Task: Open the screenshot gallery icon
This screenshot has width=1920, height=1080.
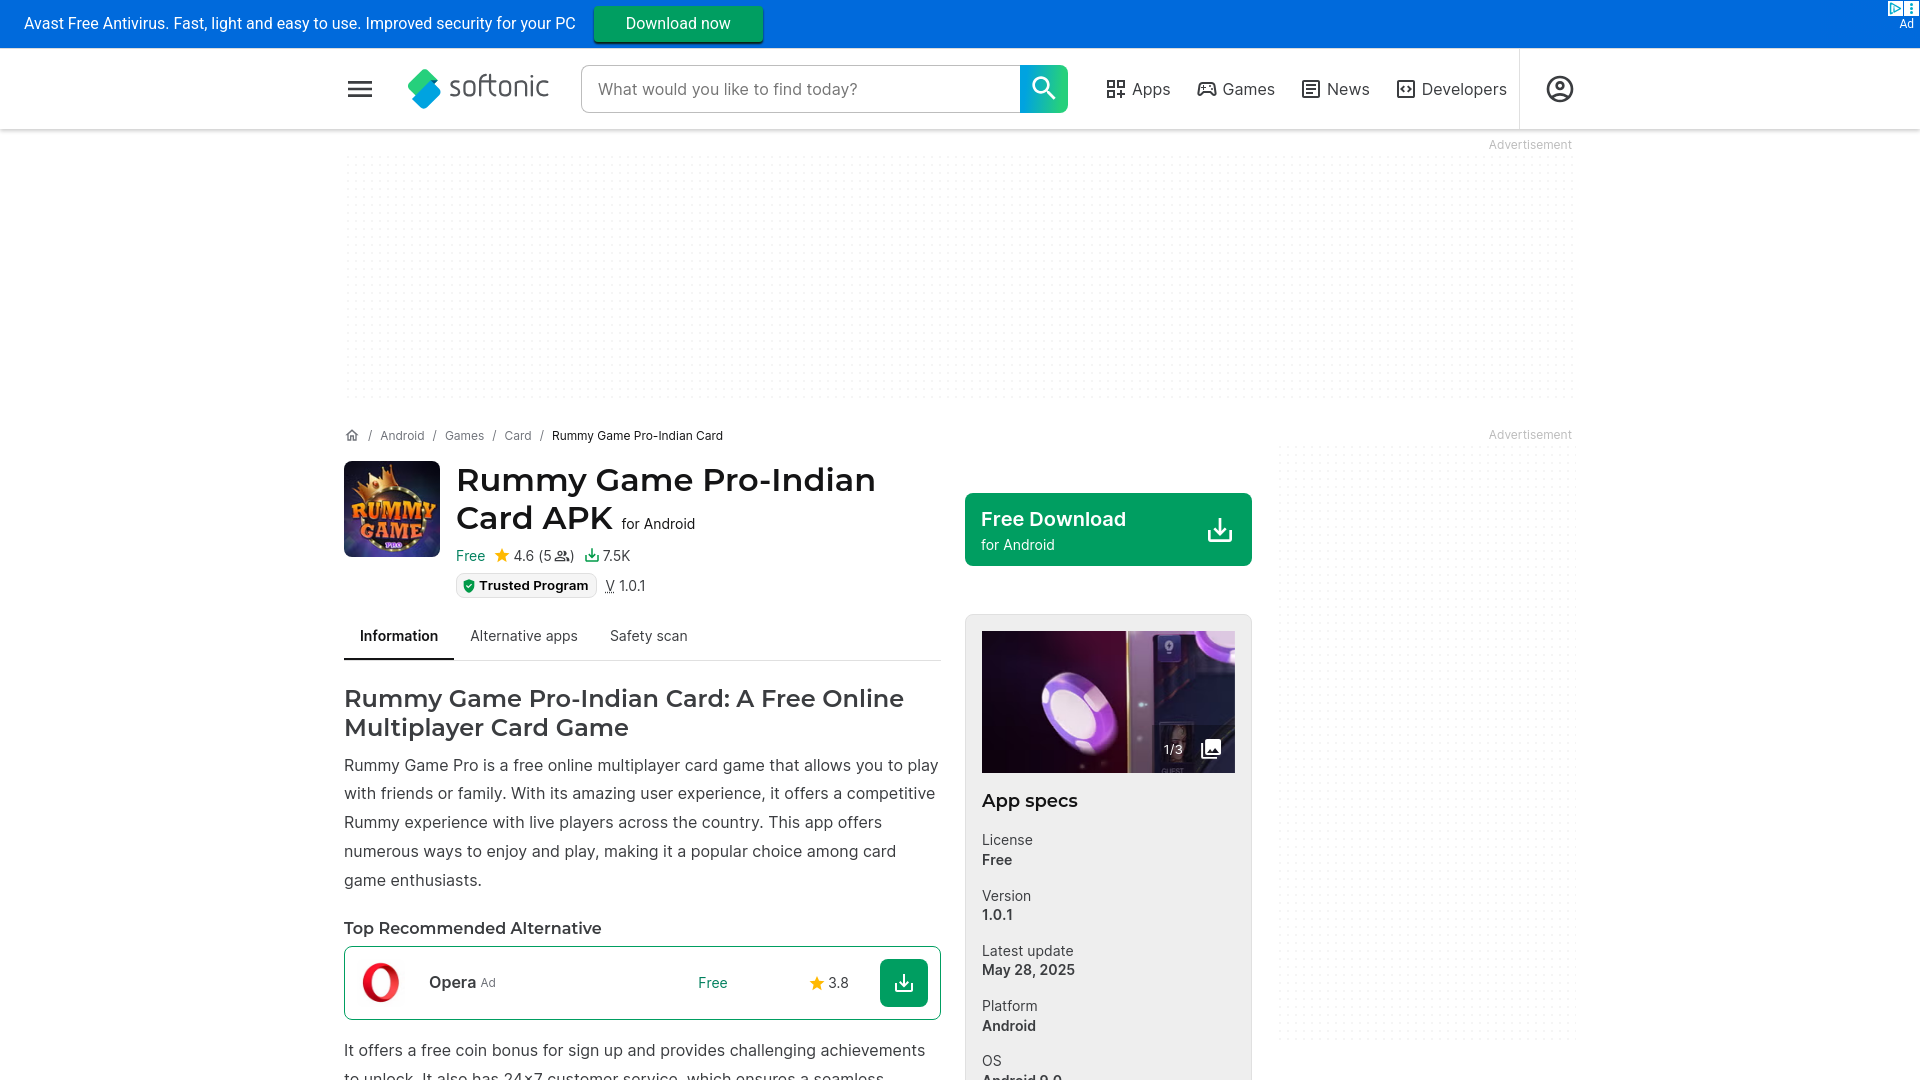Action: click(x=1211, y=749)
